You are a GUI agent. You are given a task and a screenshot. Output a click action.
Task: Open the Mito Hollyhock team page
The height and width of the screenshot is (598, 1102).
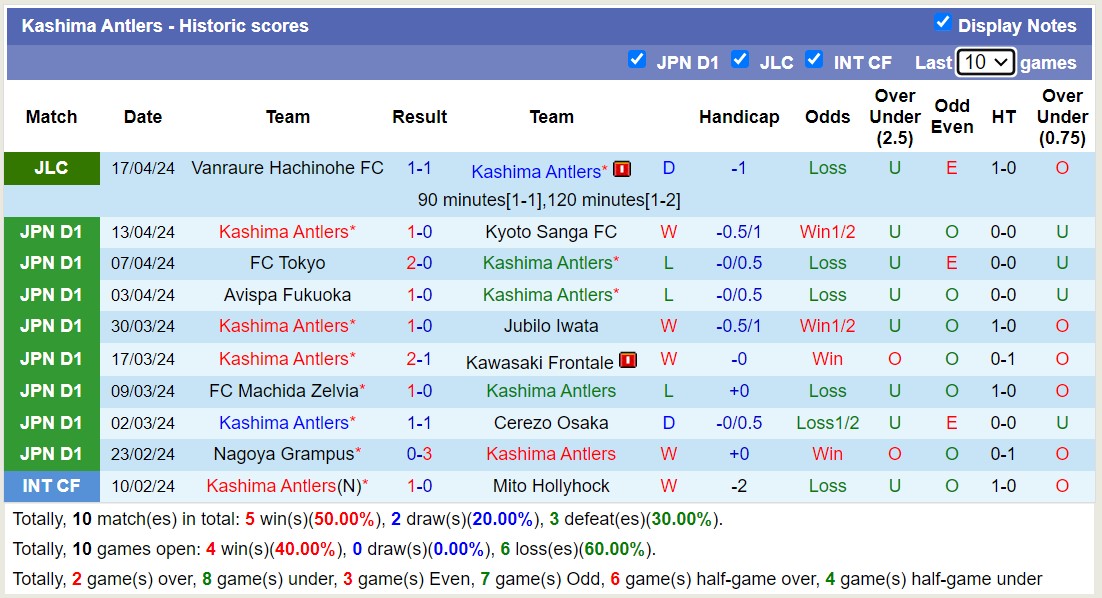coord(551,486)
